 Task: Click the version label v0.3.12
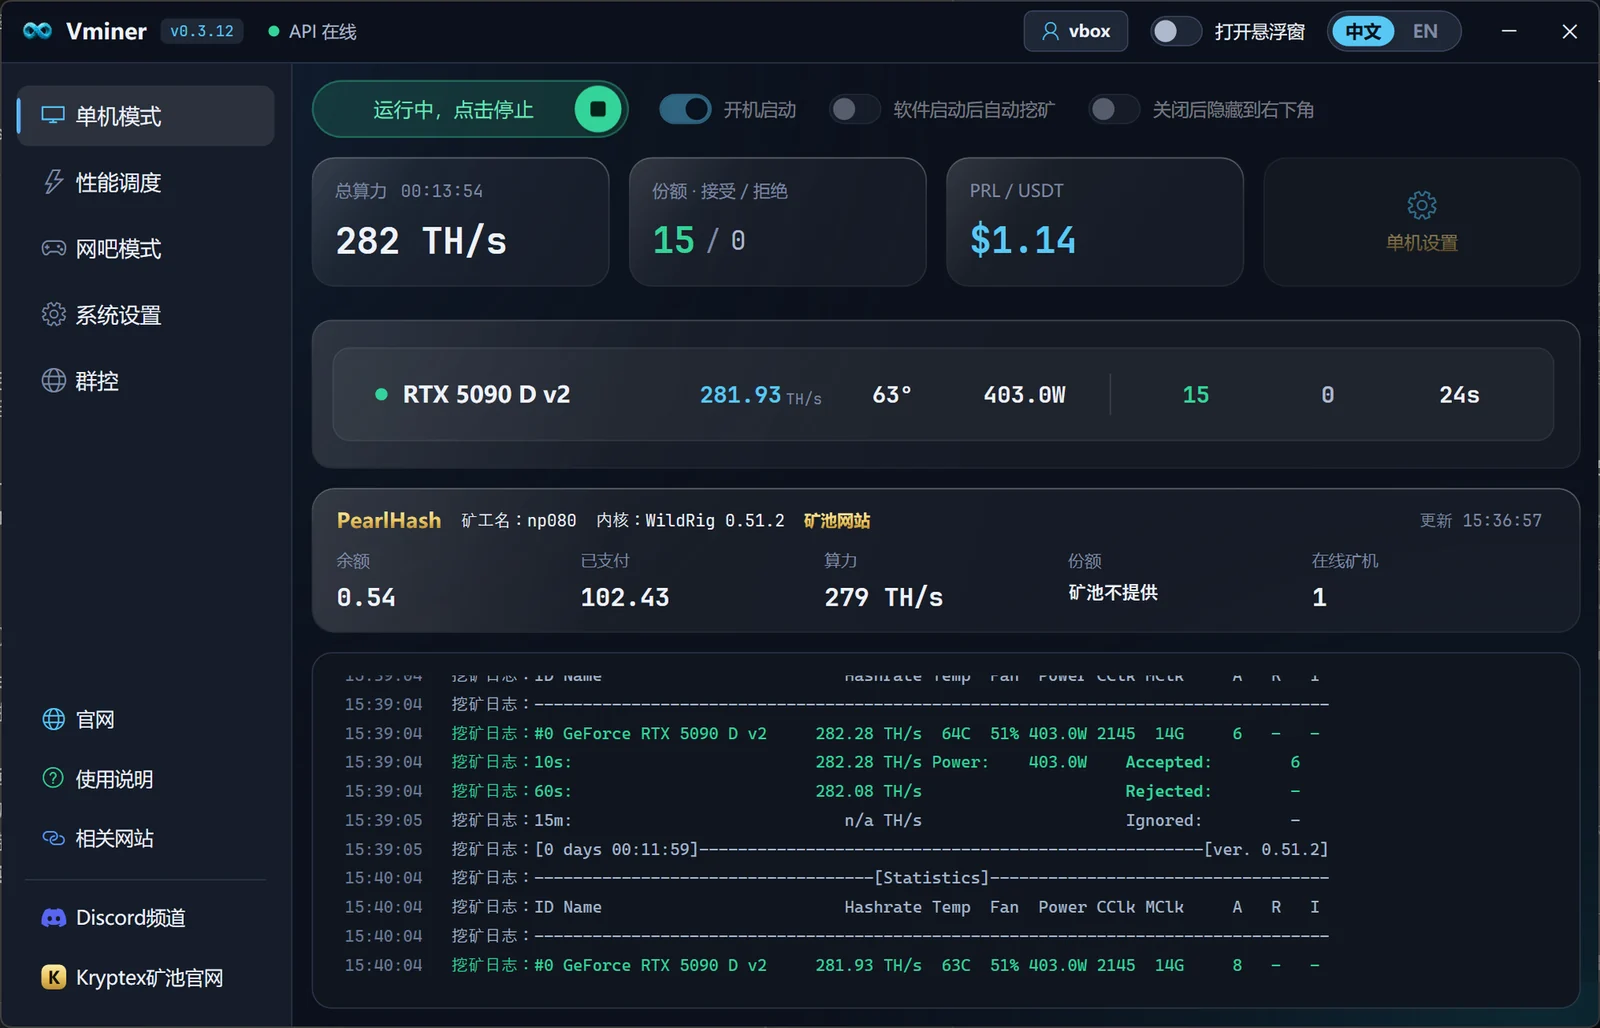(202, 31)
